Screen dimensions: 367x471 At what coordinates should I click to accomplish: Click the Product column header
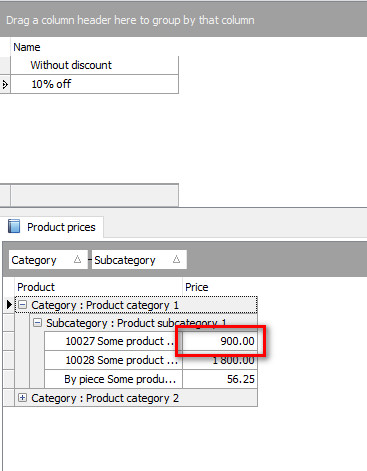pos(99,287)
